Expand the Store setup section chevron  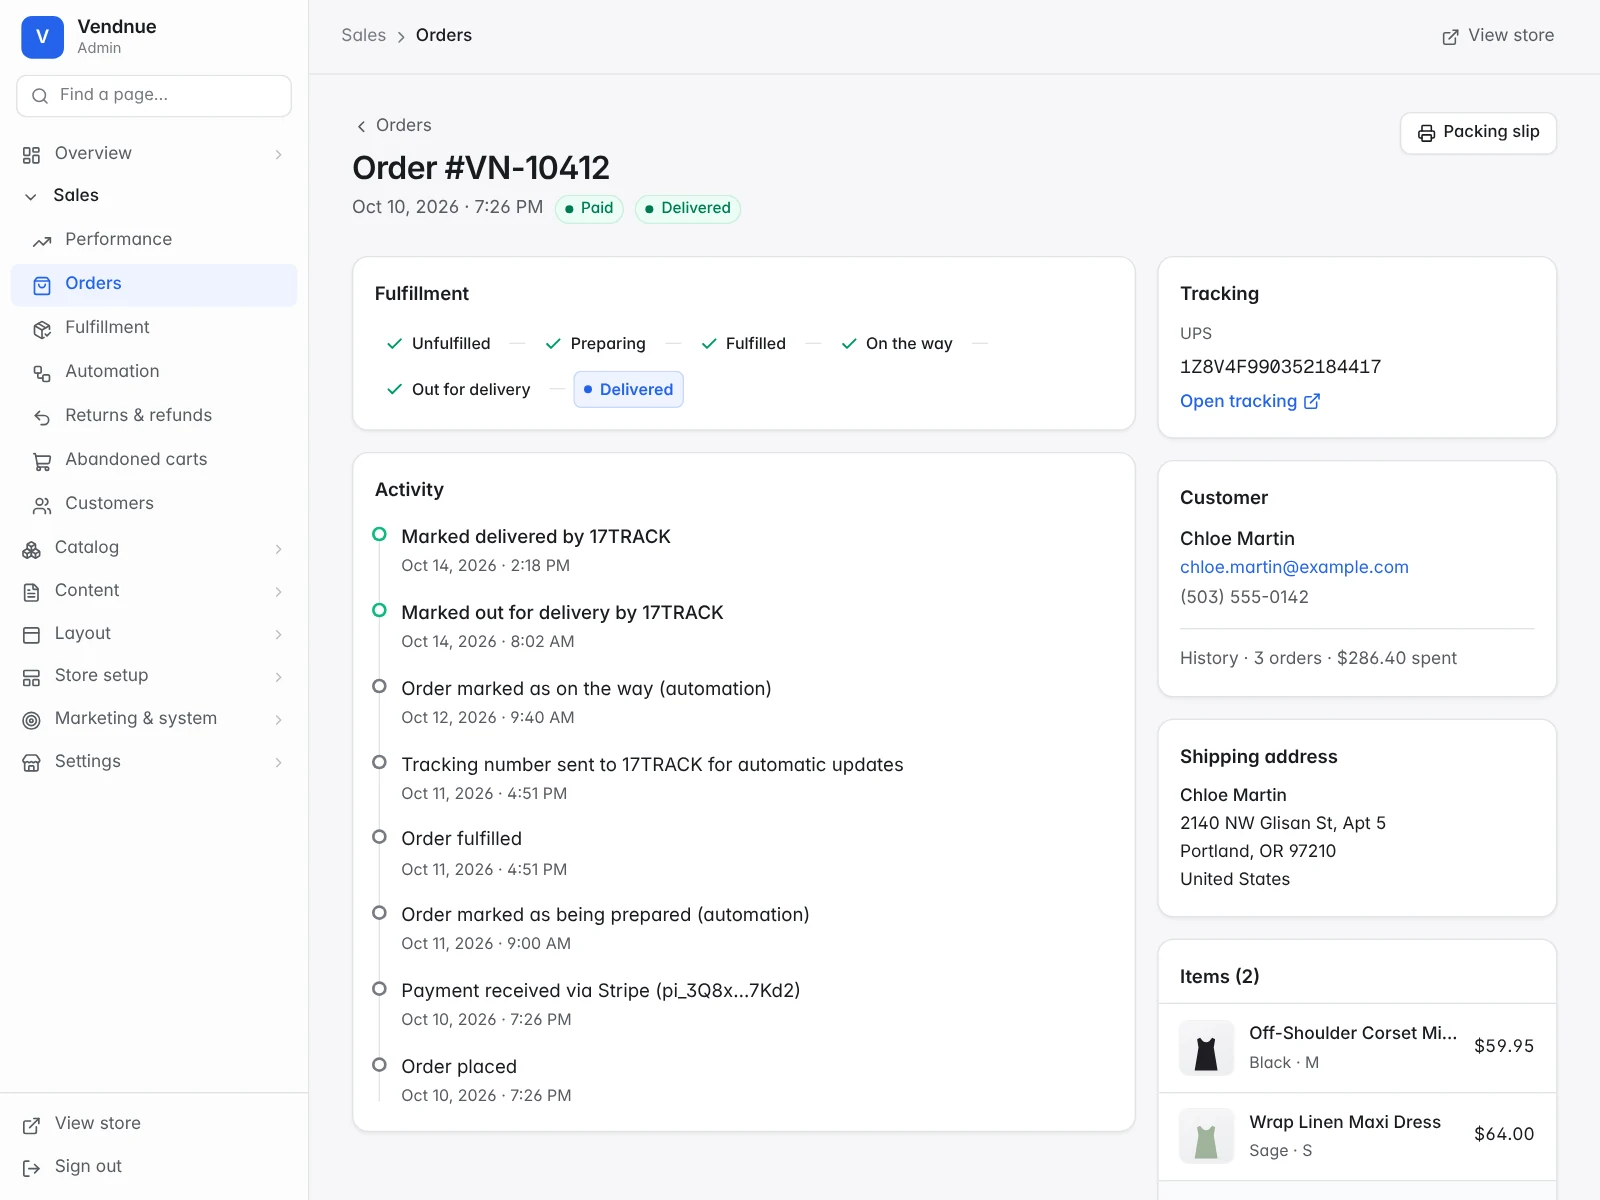[279, 676]
